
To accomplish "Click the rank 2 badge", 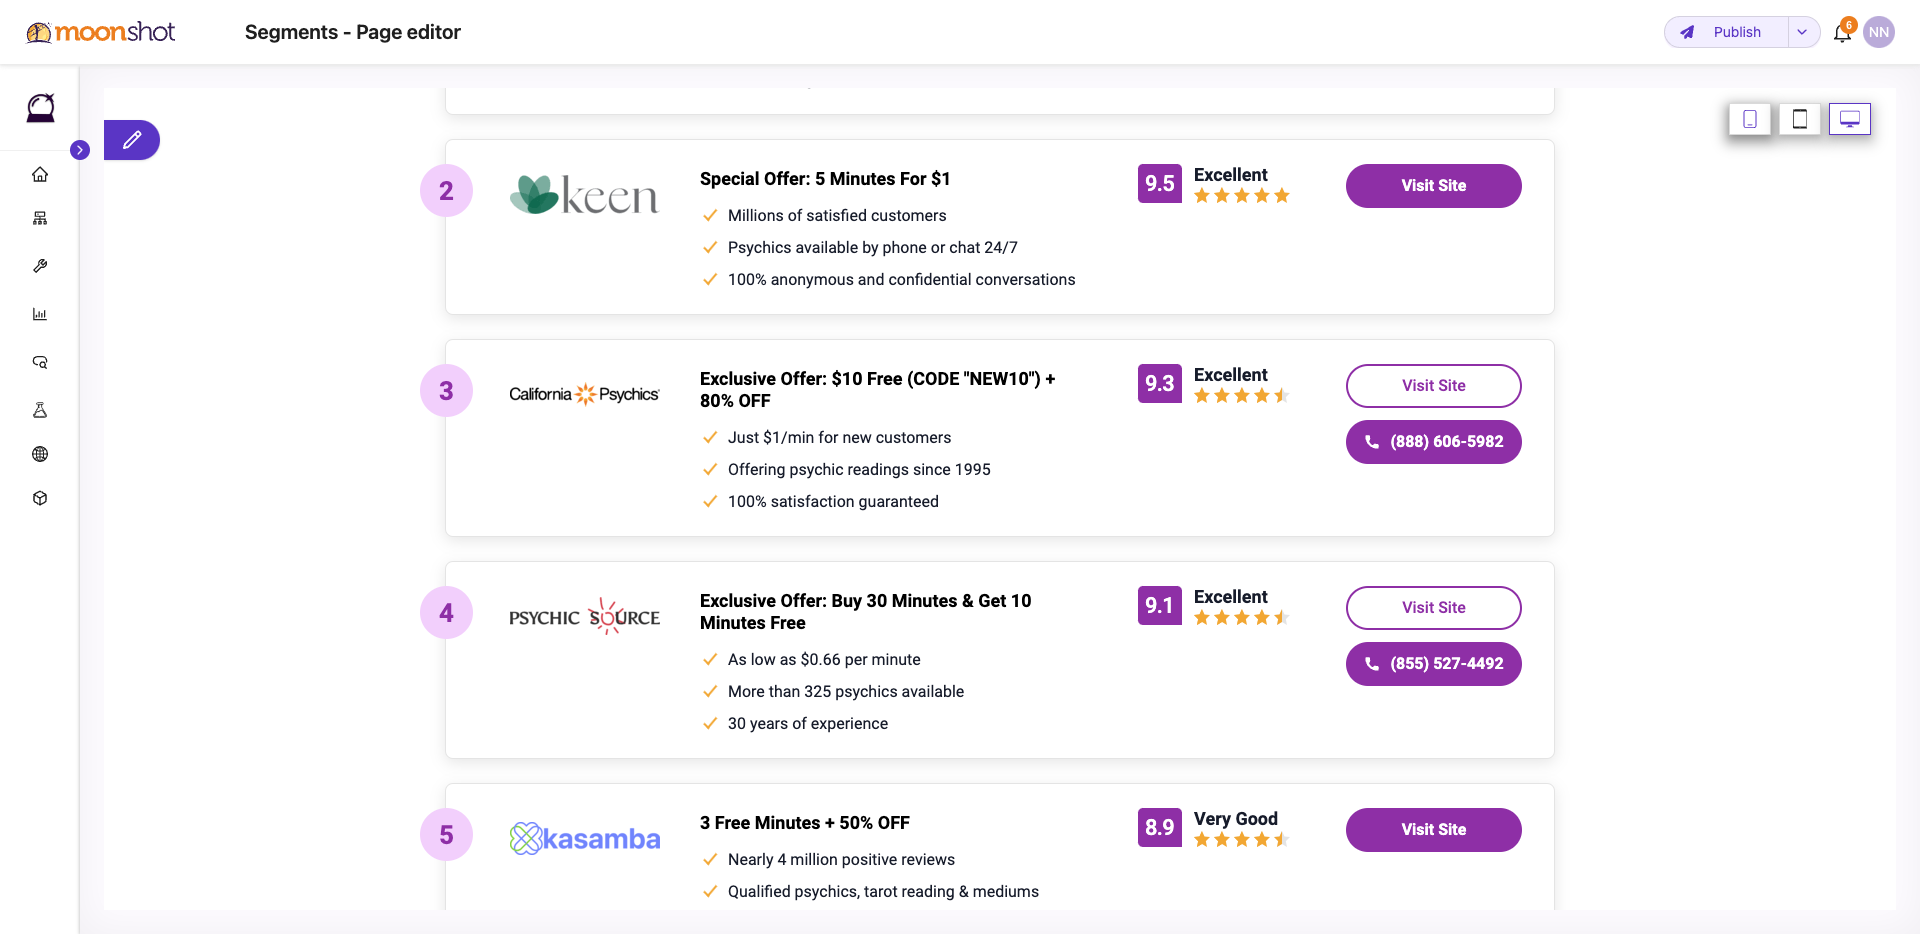I will 446,191.
